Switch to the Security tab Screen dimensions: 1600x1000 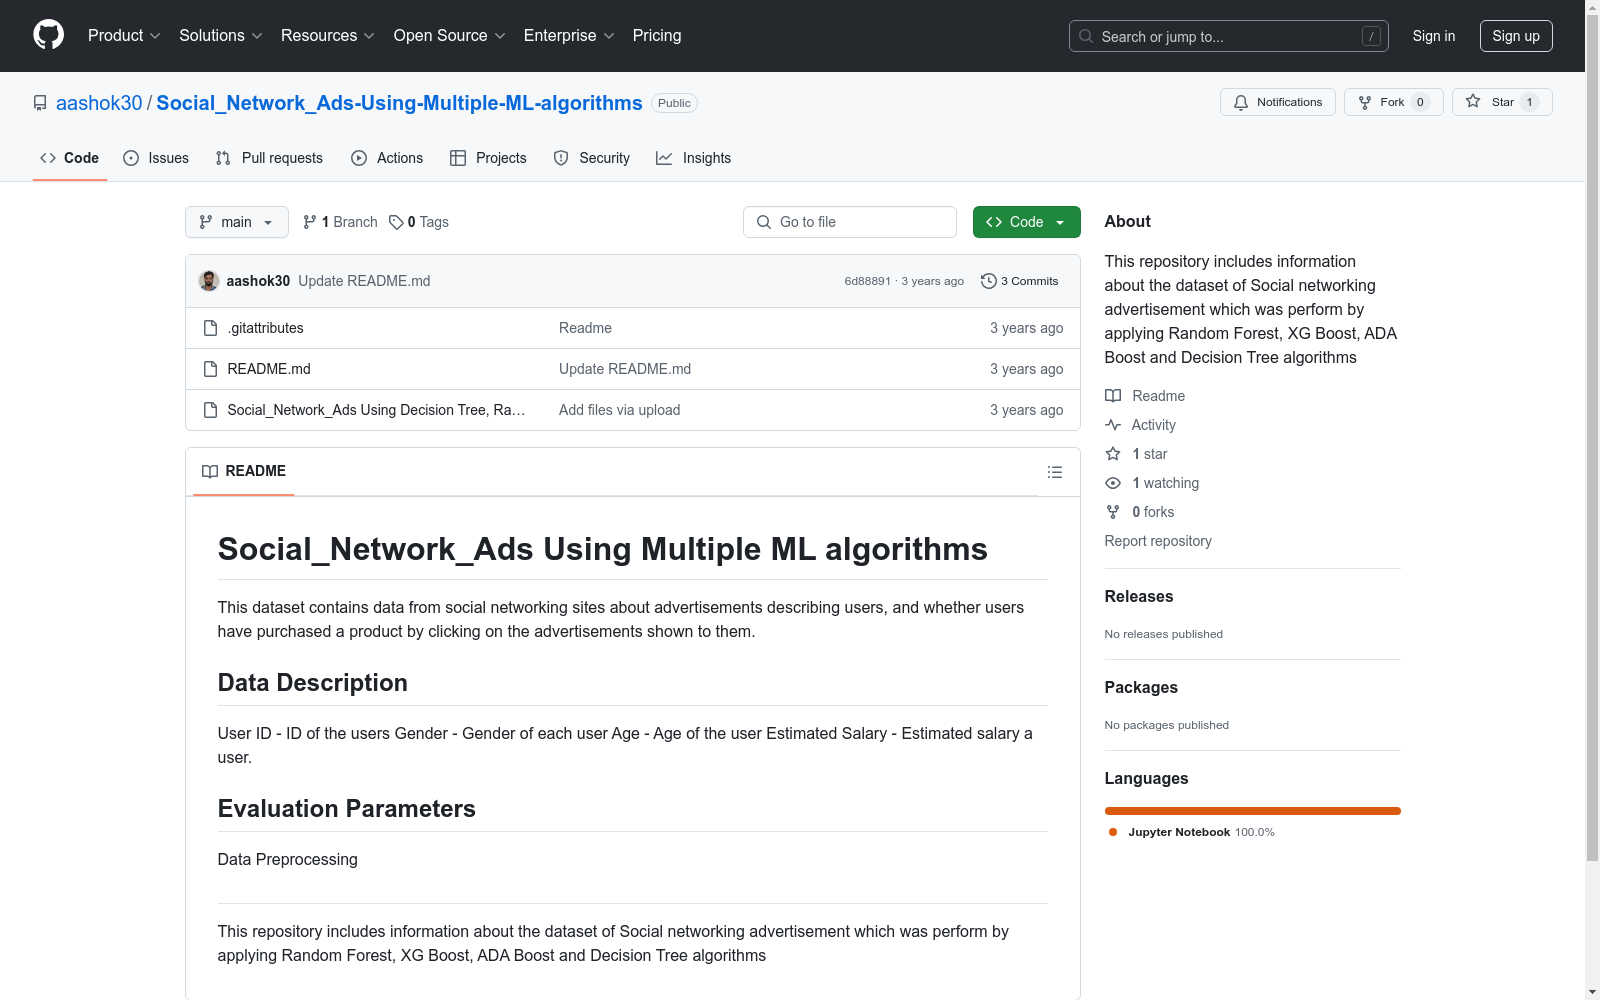tap(592, 158)
